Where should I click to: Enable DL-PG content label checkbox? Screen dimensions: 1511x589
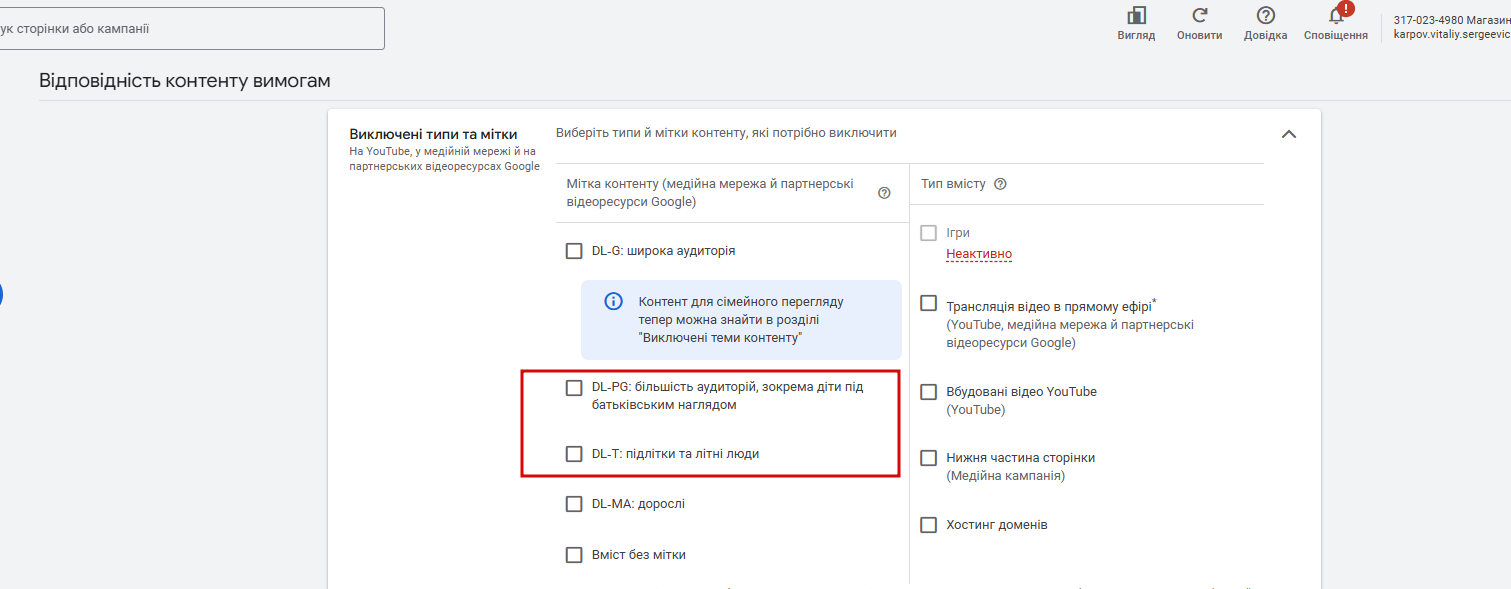click(574, 388)
